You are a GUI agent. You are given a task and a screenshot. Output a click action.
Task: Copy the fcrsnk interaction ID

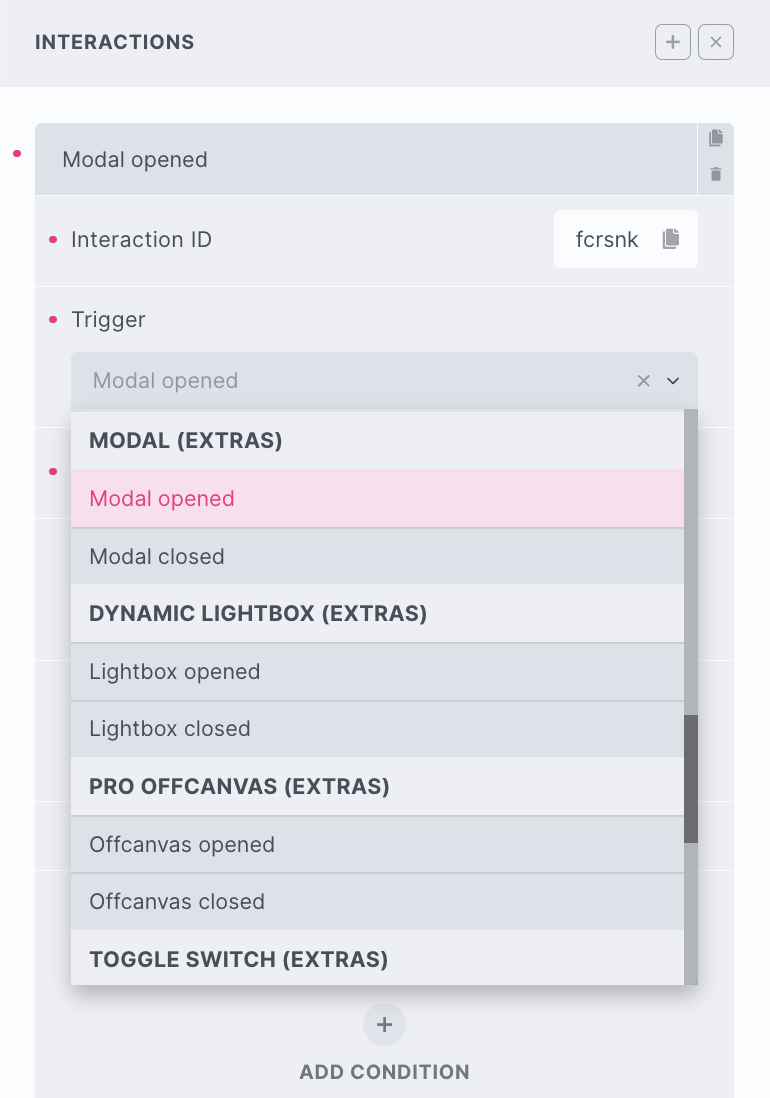coord(671,239)
